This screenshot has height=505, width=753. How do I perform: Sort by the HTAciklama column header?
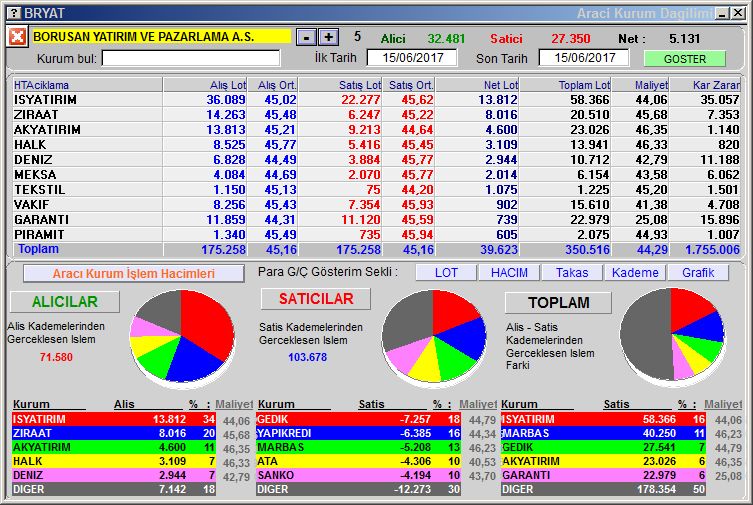87,85
